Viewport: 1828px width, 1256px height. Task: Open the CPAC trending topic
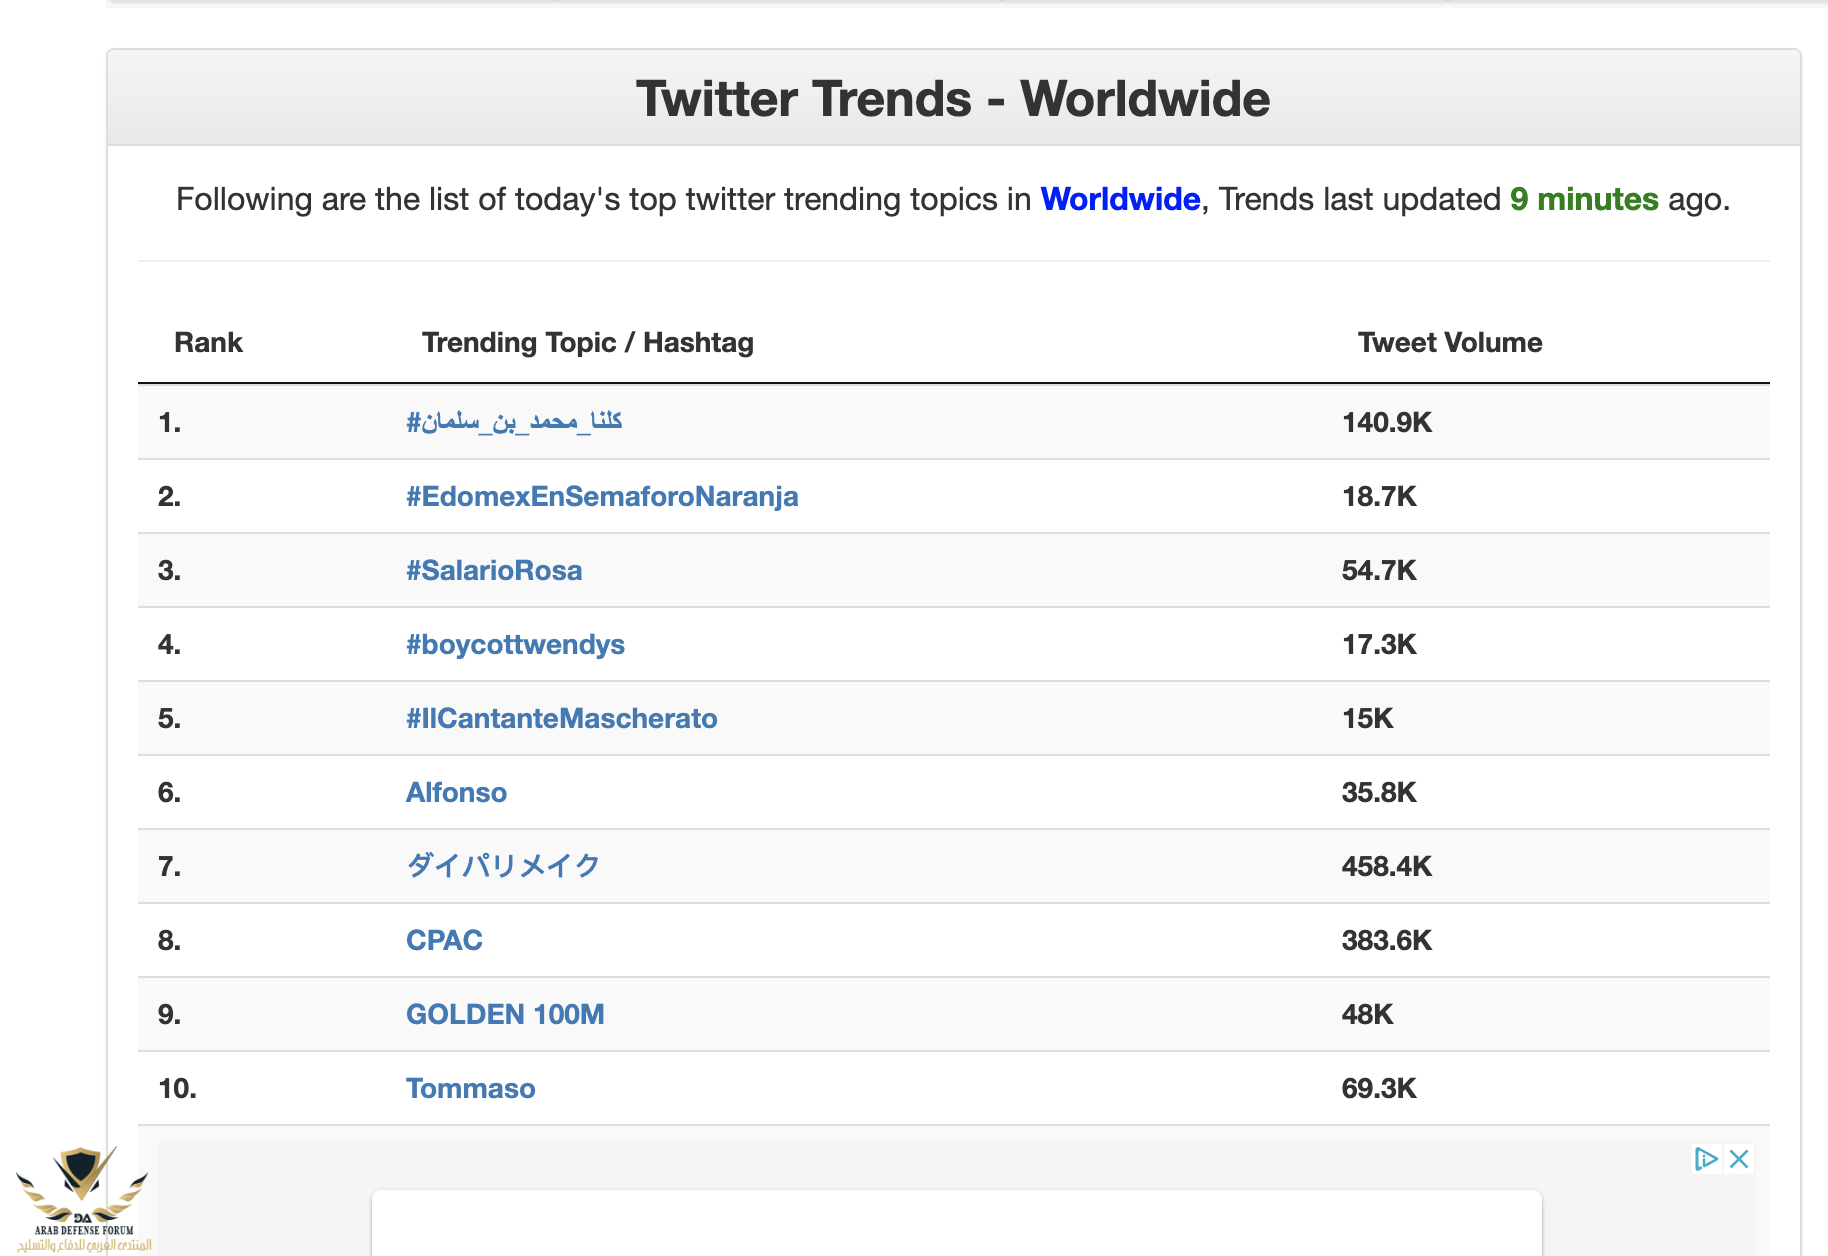(444, 940)
